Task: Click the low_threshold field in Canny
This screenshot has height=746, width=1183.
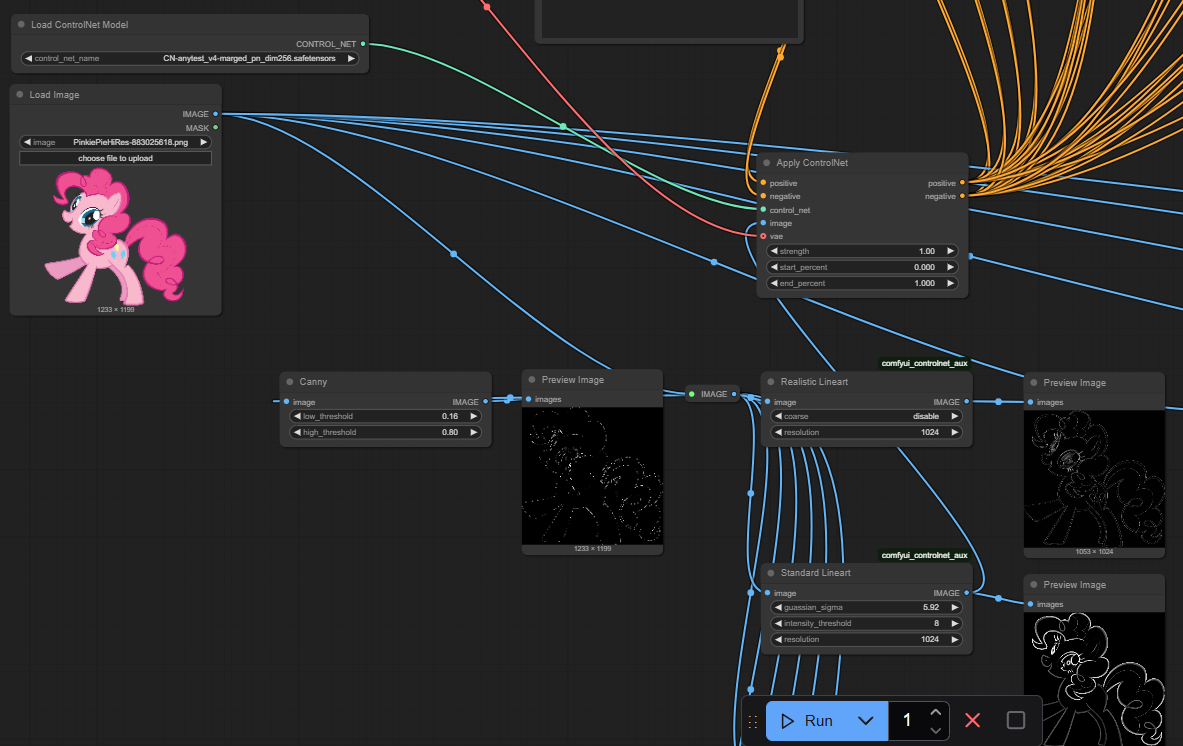Action: coord(386,416)
